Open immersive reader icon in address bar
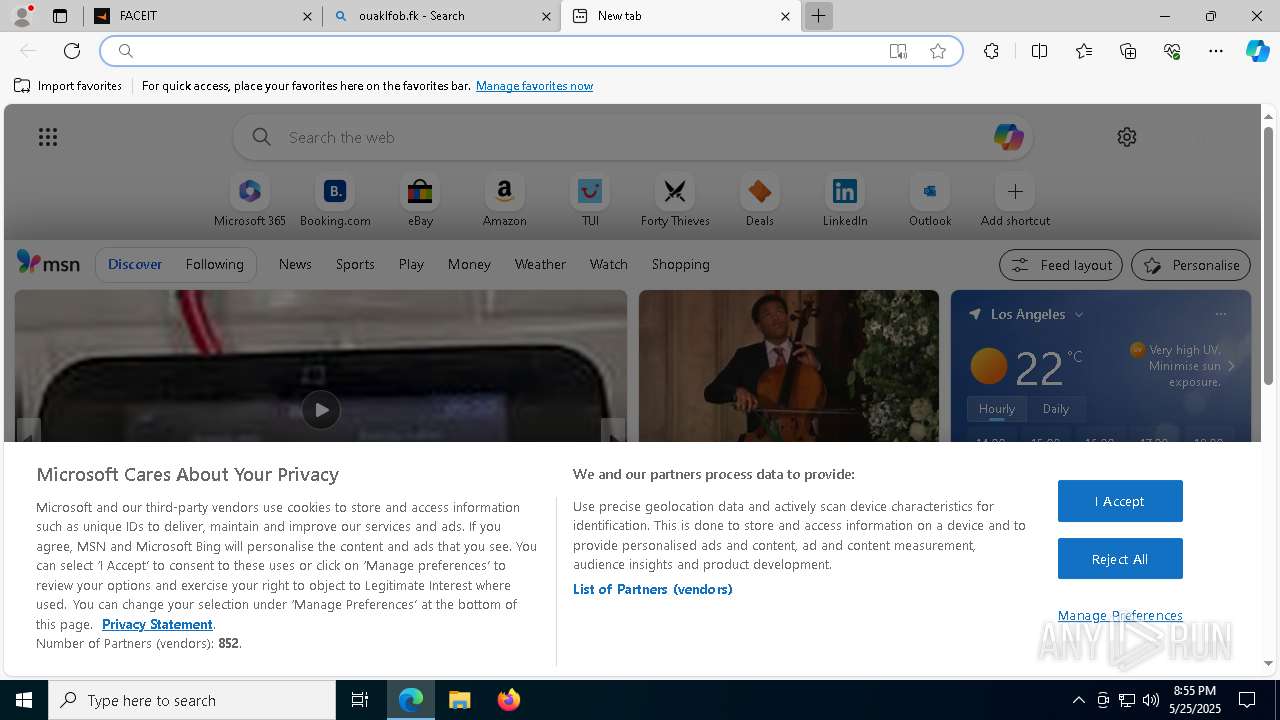The width and height of the screenshot is (1280, 720). click(x=898, y=51)
